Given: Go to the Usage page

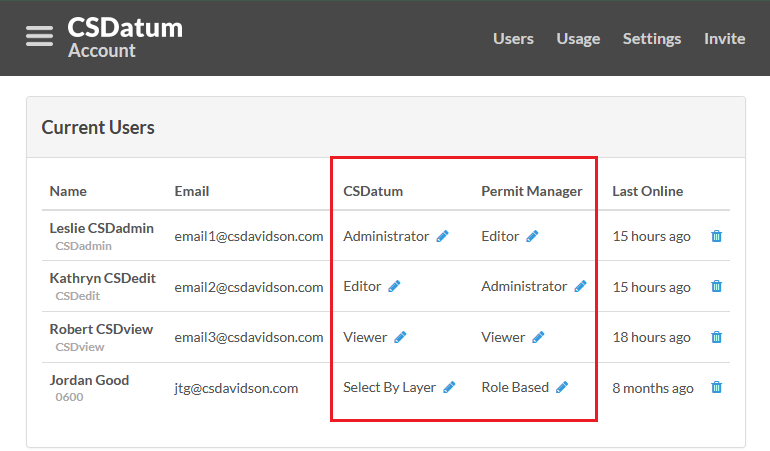Looking at the screenshot, I should 578,39.
